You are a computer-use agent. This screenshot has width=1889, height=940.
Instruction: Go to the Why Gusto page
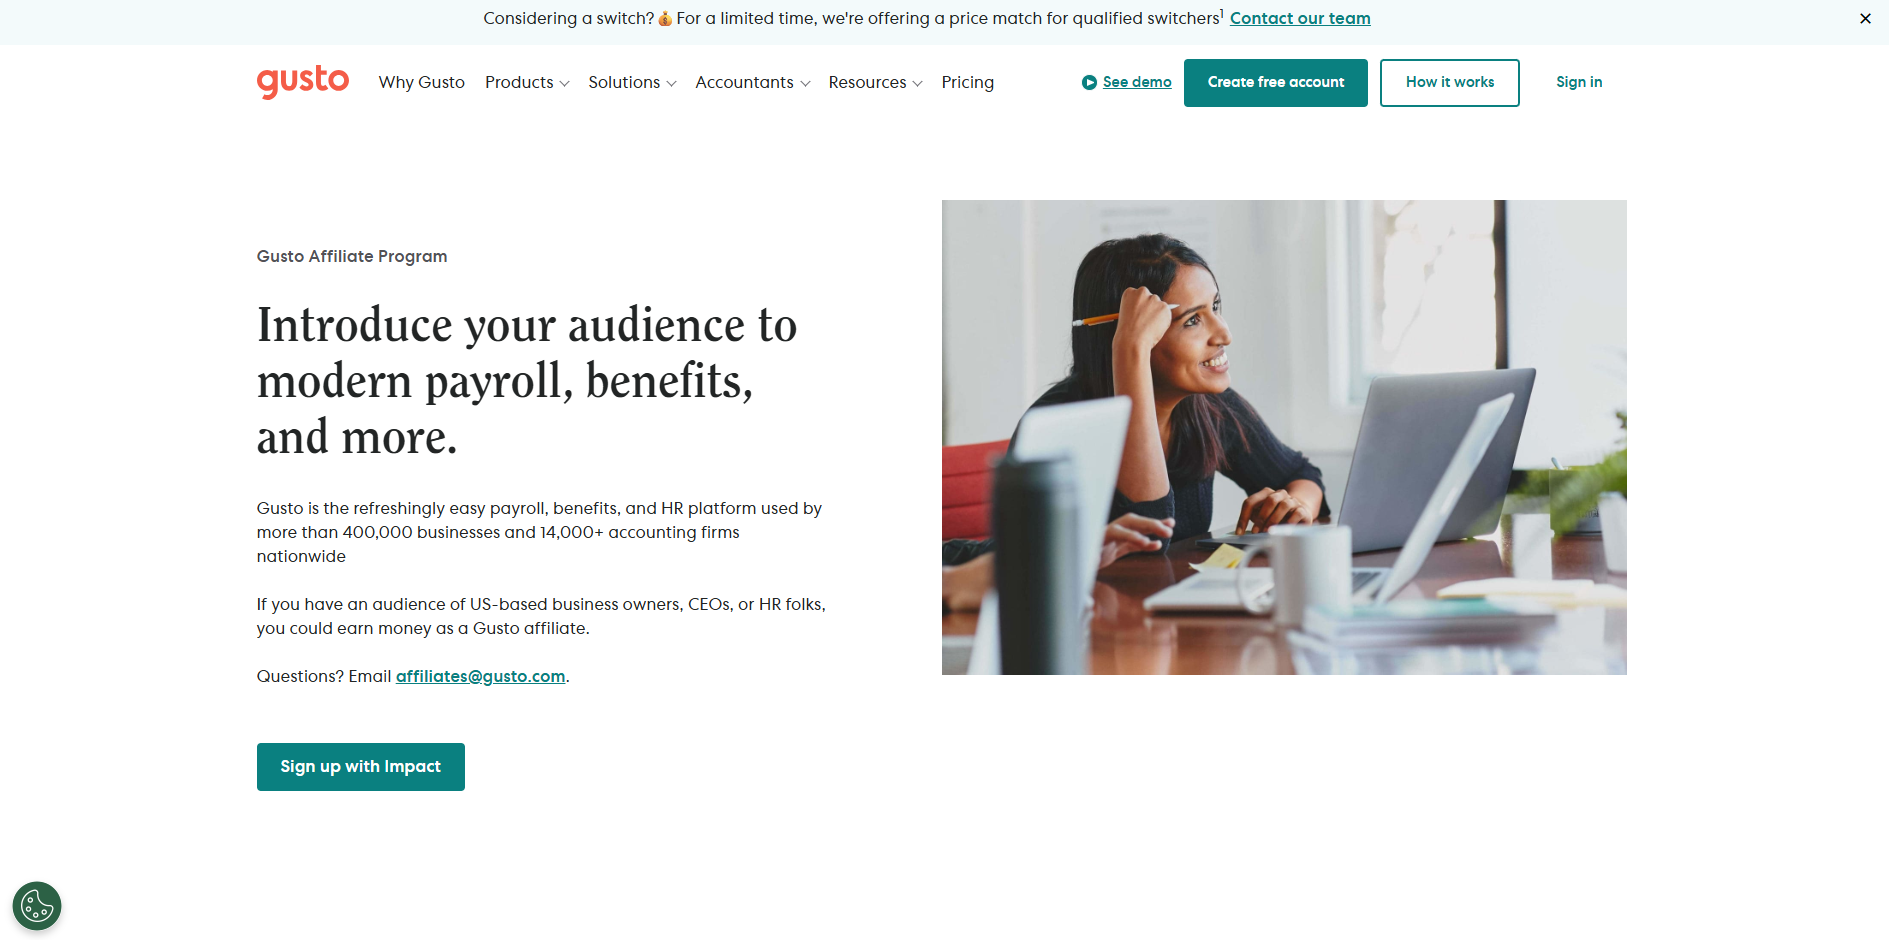(x=421, y=82)
